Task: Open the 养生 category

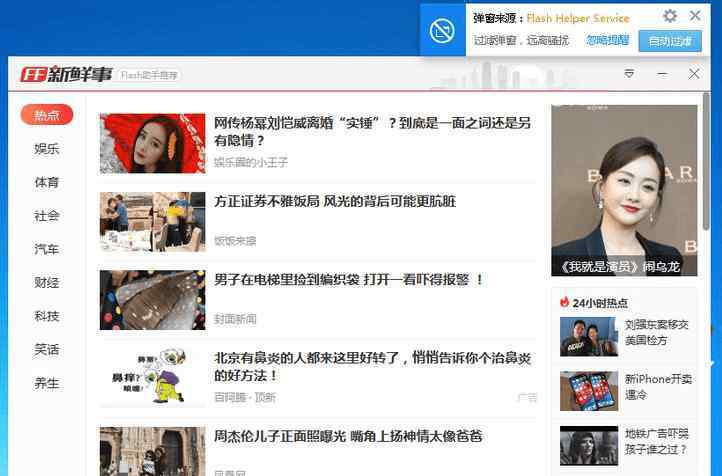Action: tap(47, 383)
